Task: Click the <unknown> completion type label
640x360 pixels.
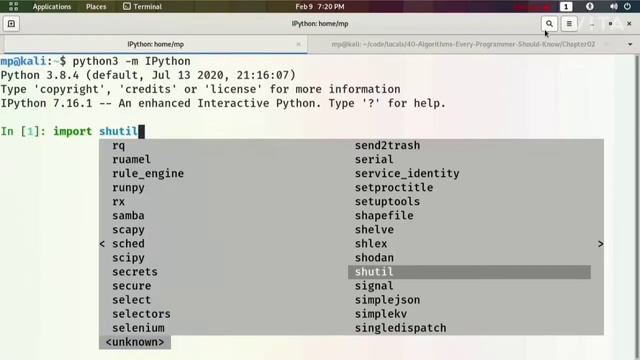Action: tap(135, 342)
